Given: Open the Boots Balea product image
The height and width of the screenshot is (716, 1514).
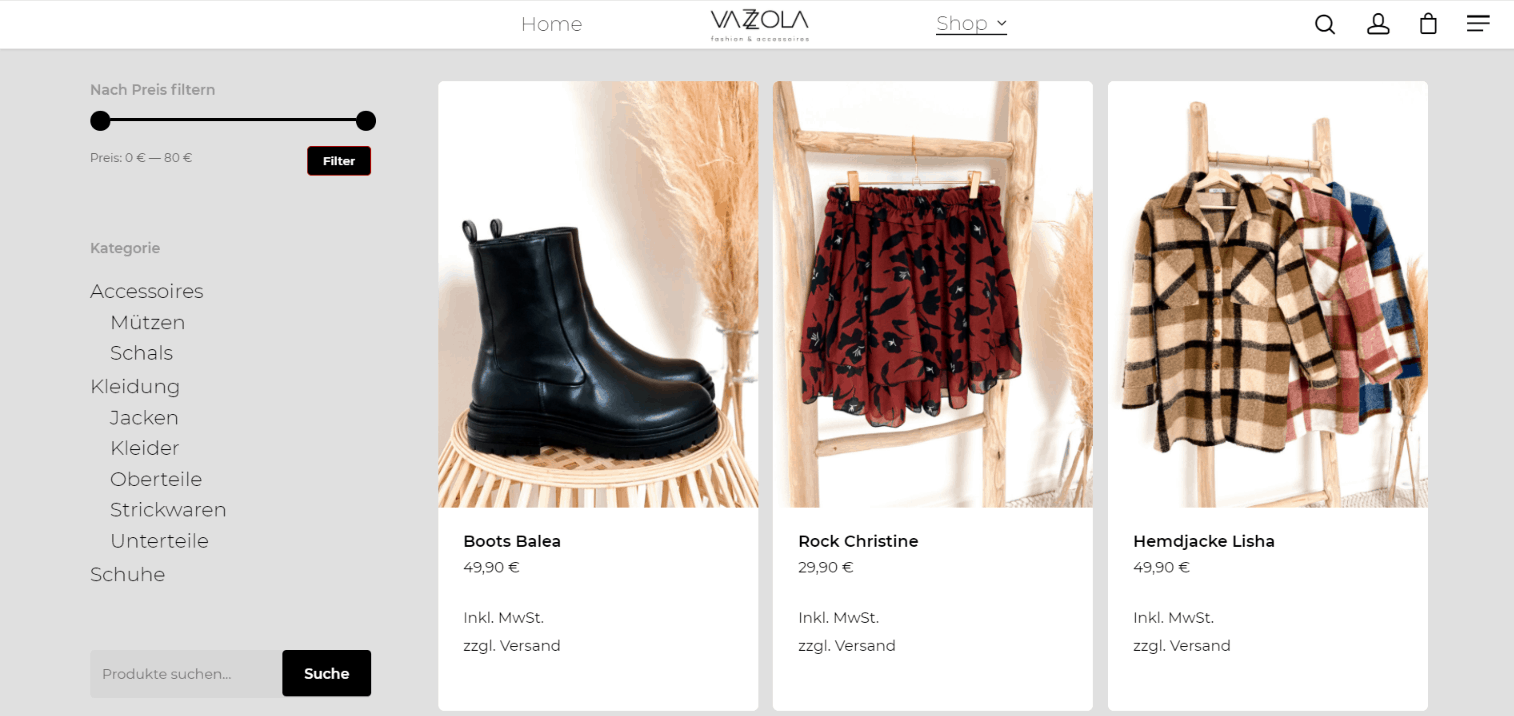Looking at the screenshot, I should click(598, 294).
